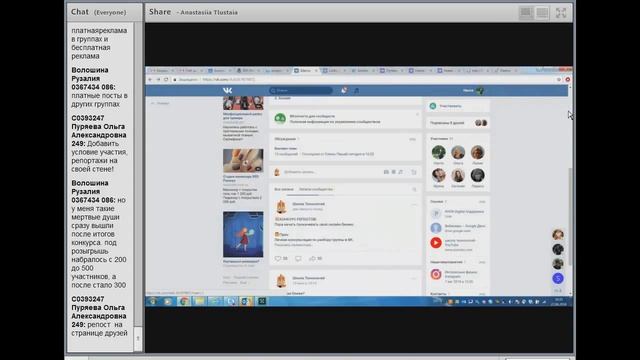Open the community apps info banner text
The width and height of the screenshot is (640, 360).
point(335,119)
